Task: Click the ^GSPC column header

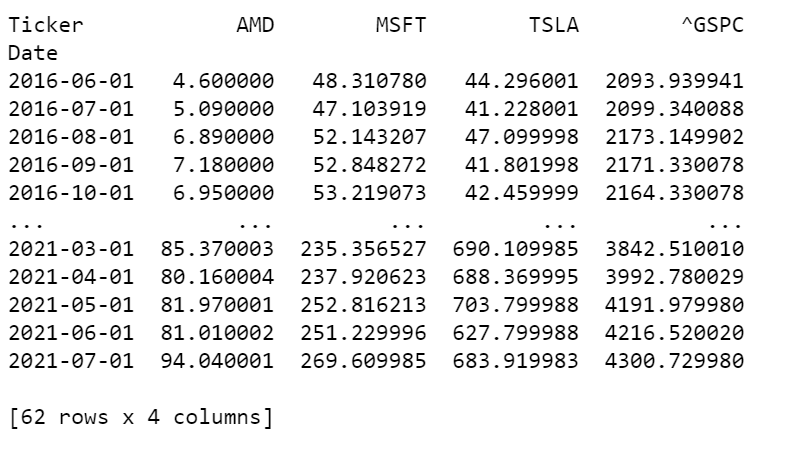Action: (712, 25)
